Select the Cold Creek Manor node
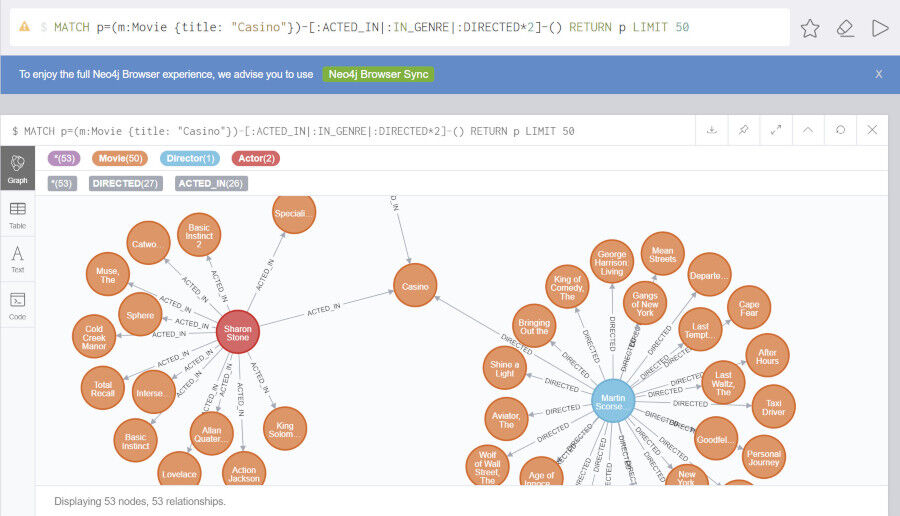This screenshot has height=516, width=900. point(94,337)
